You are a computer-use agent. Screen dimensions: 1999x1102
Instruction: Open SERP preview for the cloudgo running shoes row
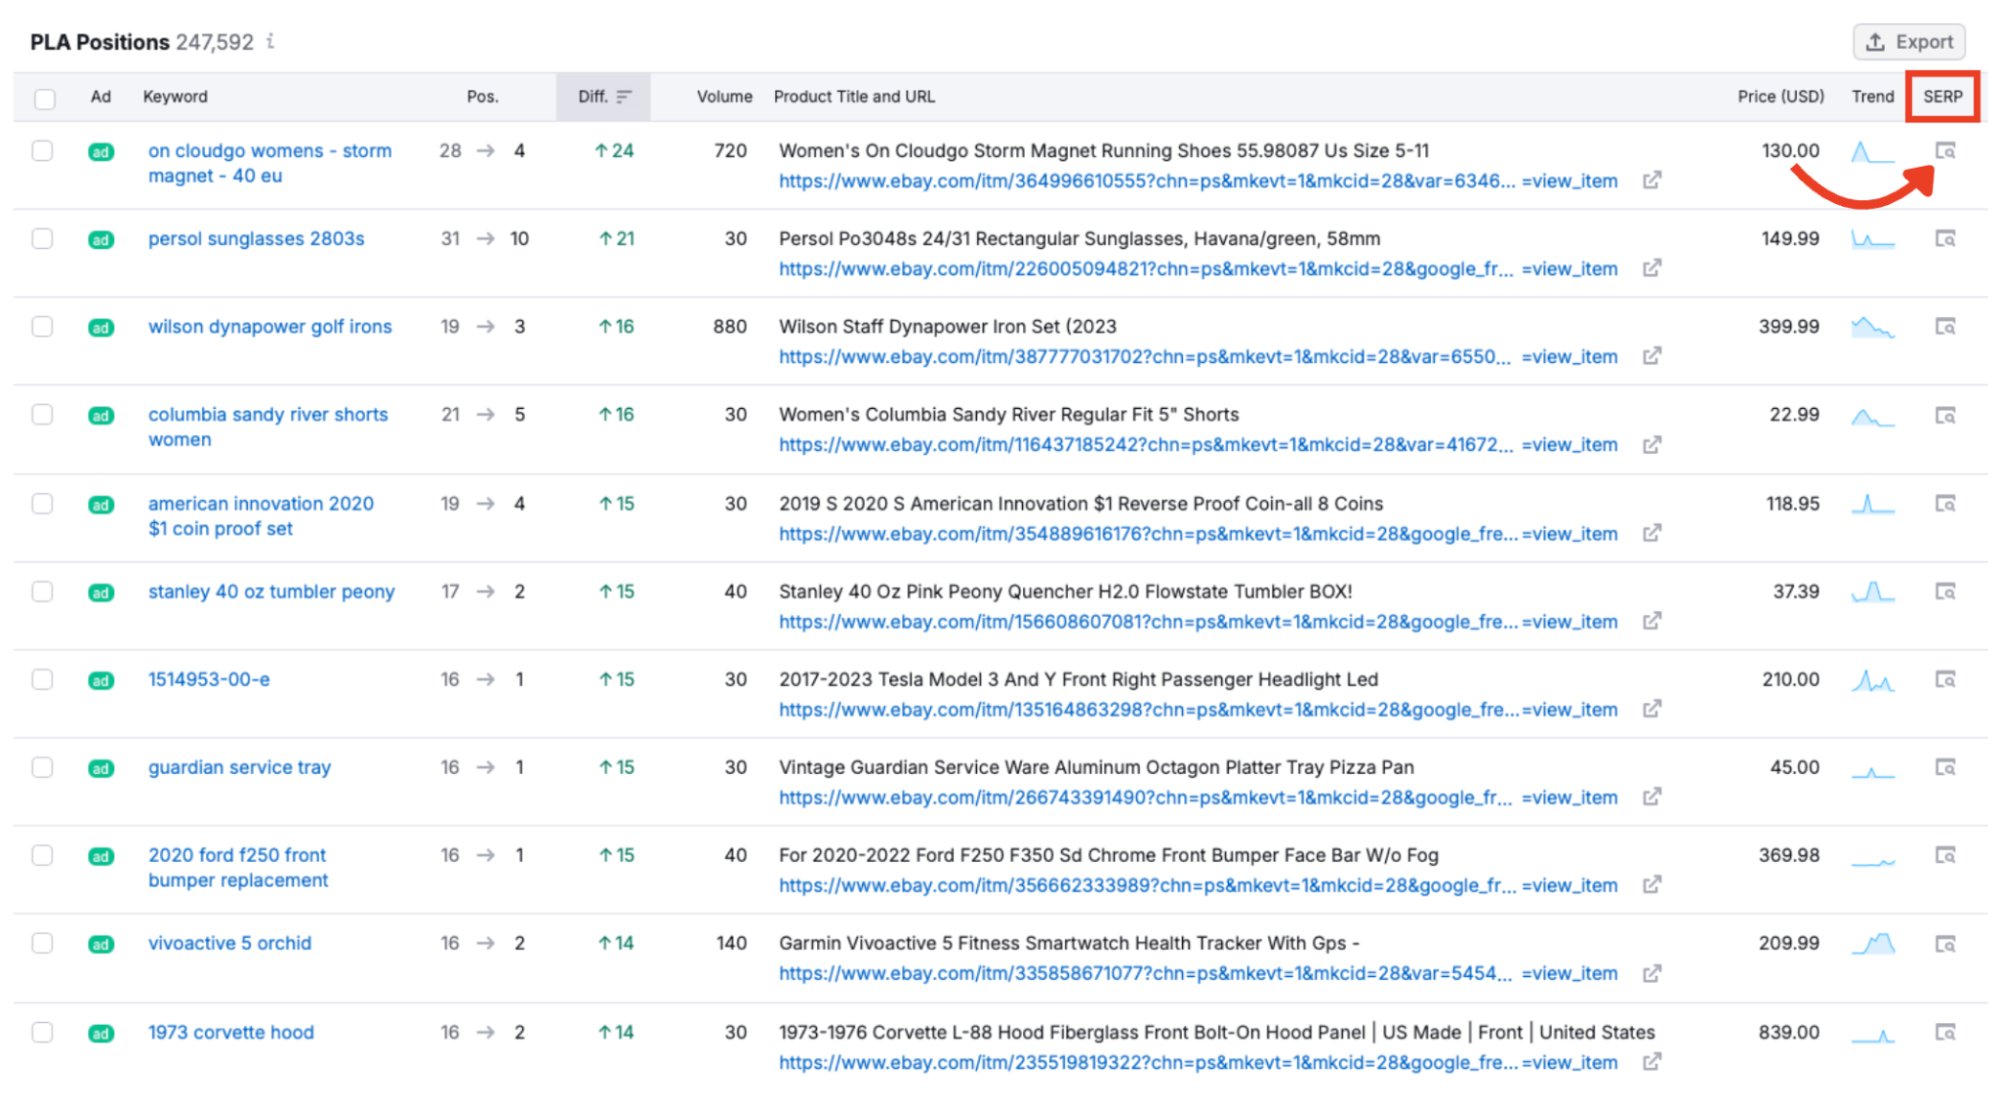1946,151
